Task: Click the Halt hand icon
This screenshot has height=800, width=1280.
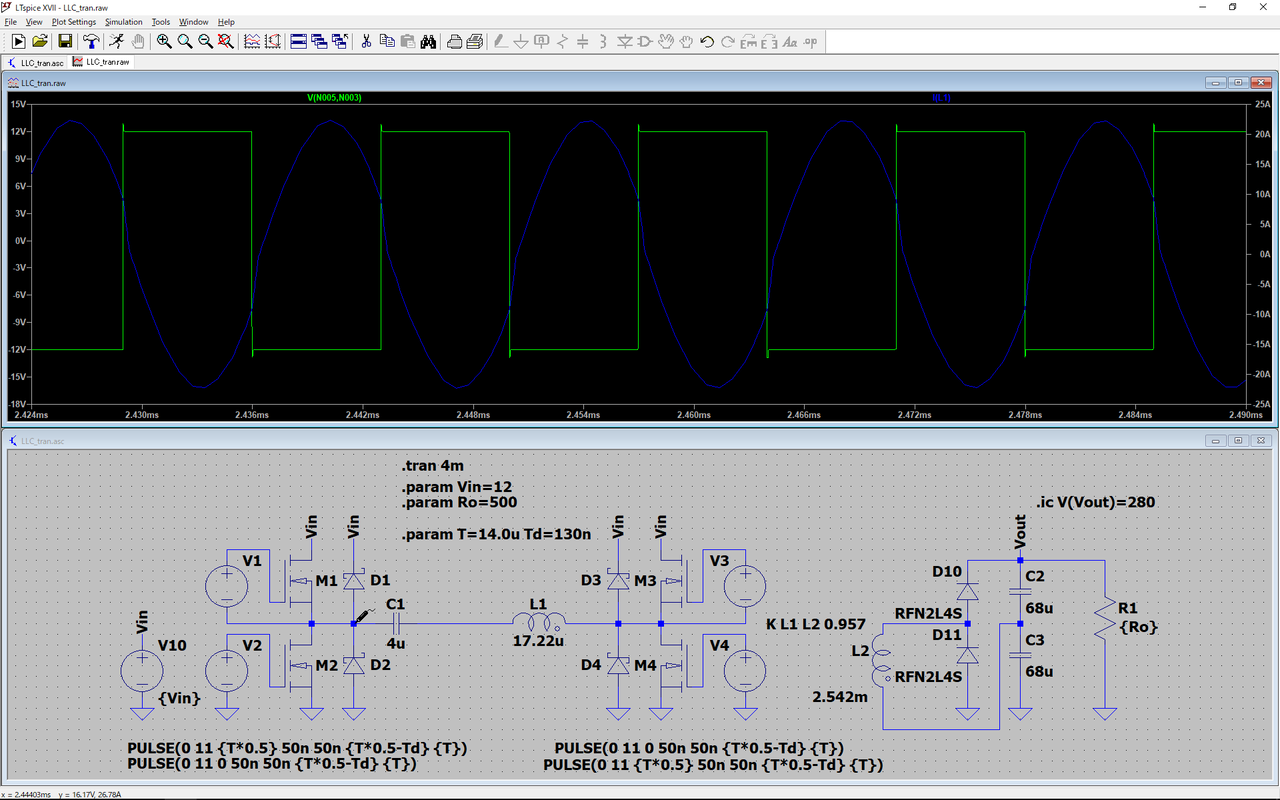Action: point(138,41)
